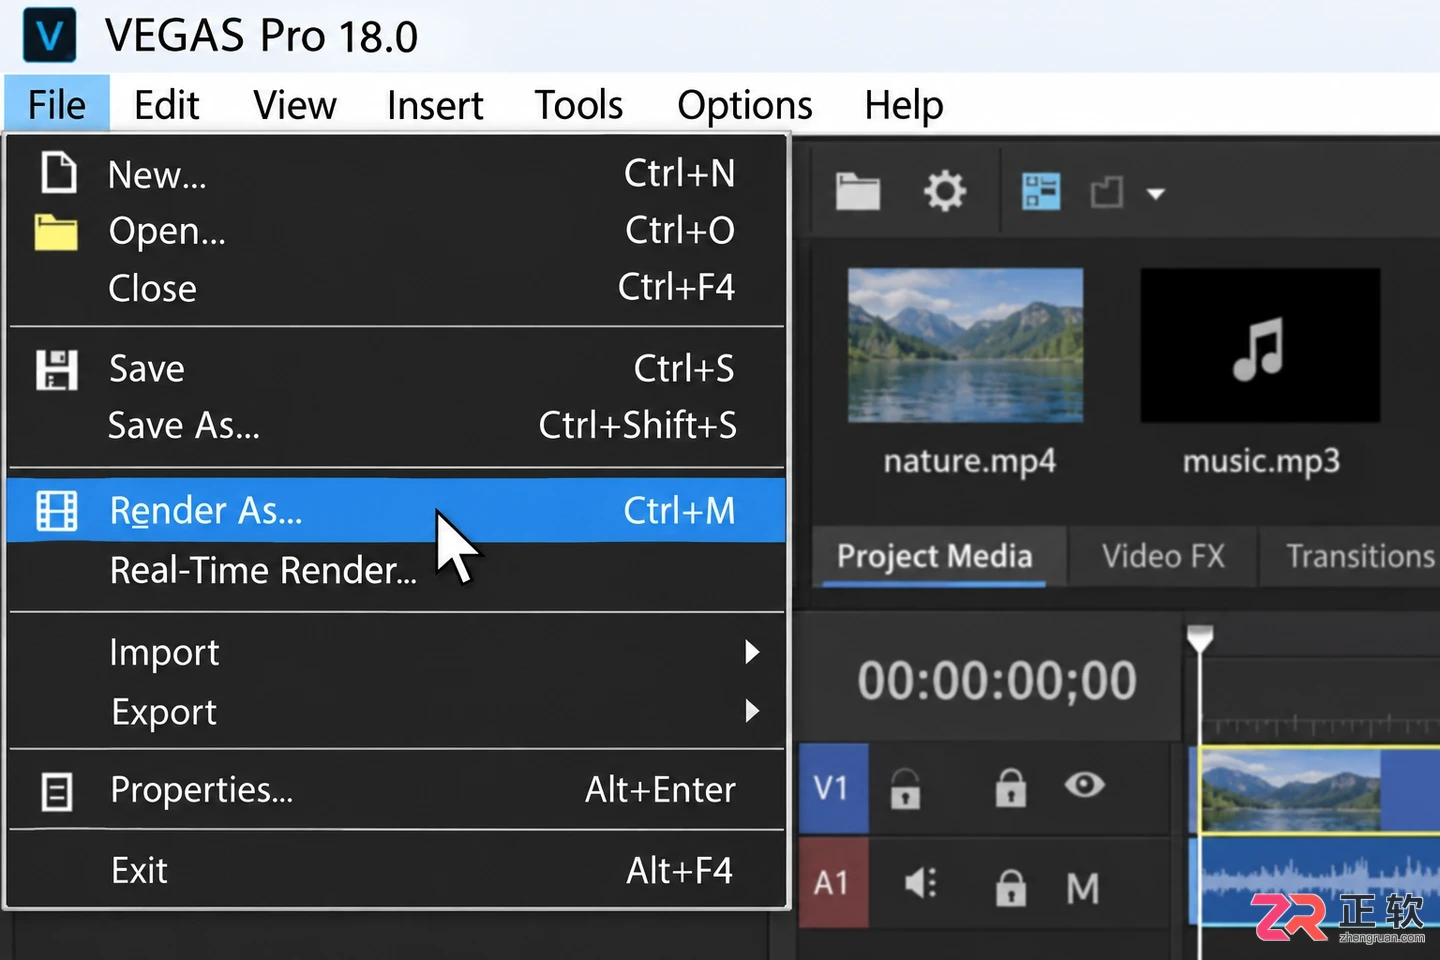
Task: Click the greyed corner-square toolbar icon
Action: click(1107, 191)
